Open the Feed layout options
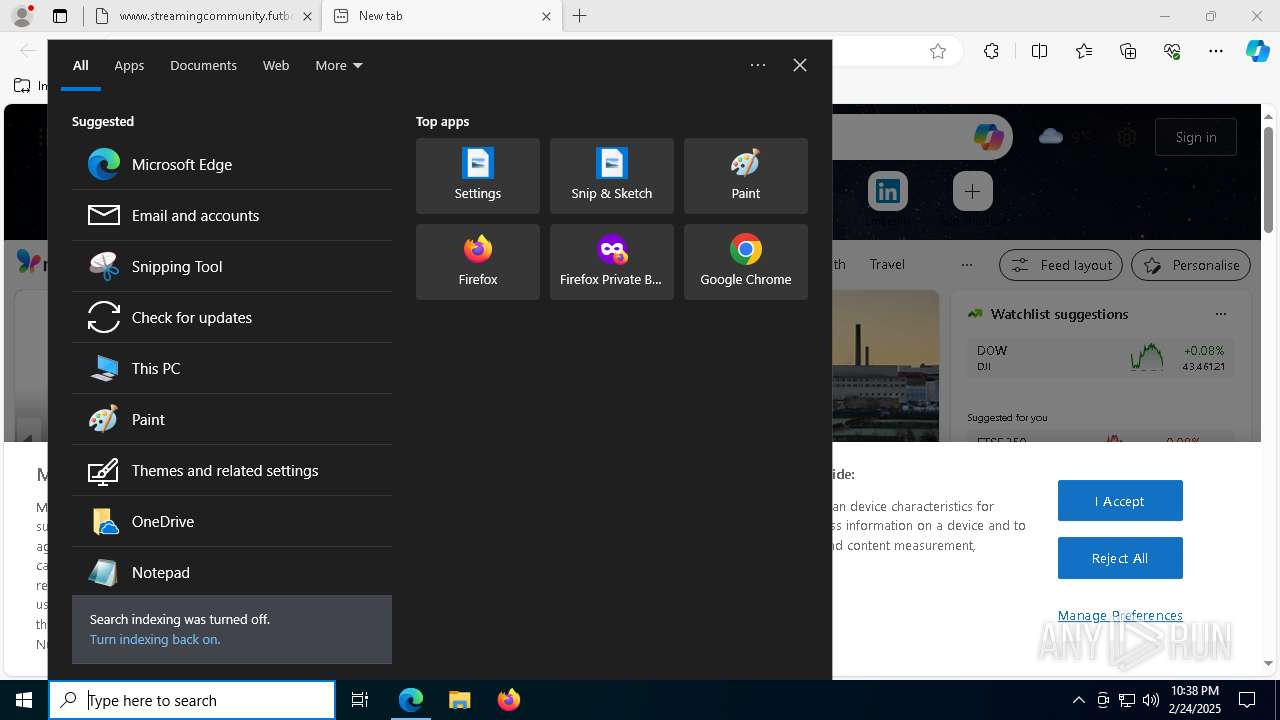The height and width of the screenshot is (720, 1280). click(x=1062, y=265)
